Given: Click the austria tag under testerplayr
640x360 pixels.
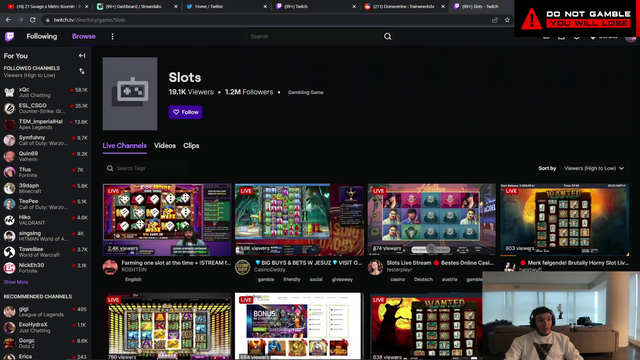Looking at the screenshot, I should [449, 280].
